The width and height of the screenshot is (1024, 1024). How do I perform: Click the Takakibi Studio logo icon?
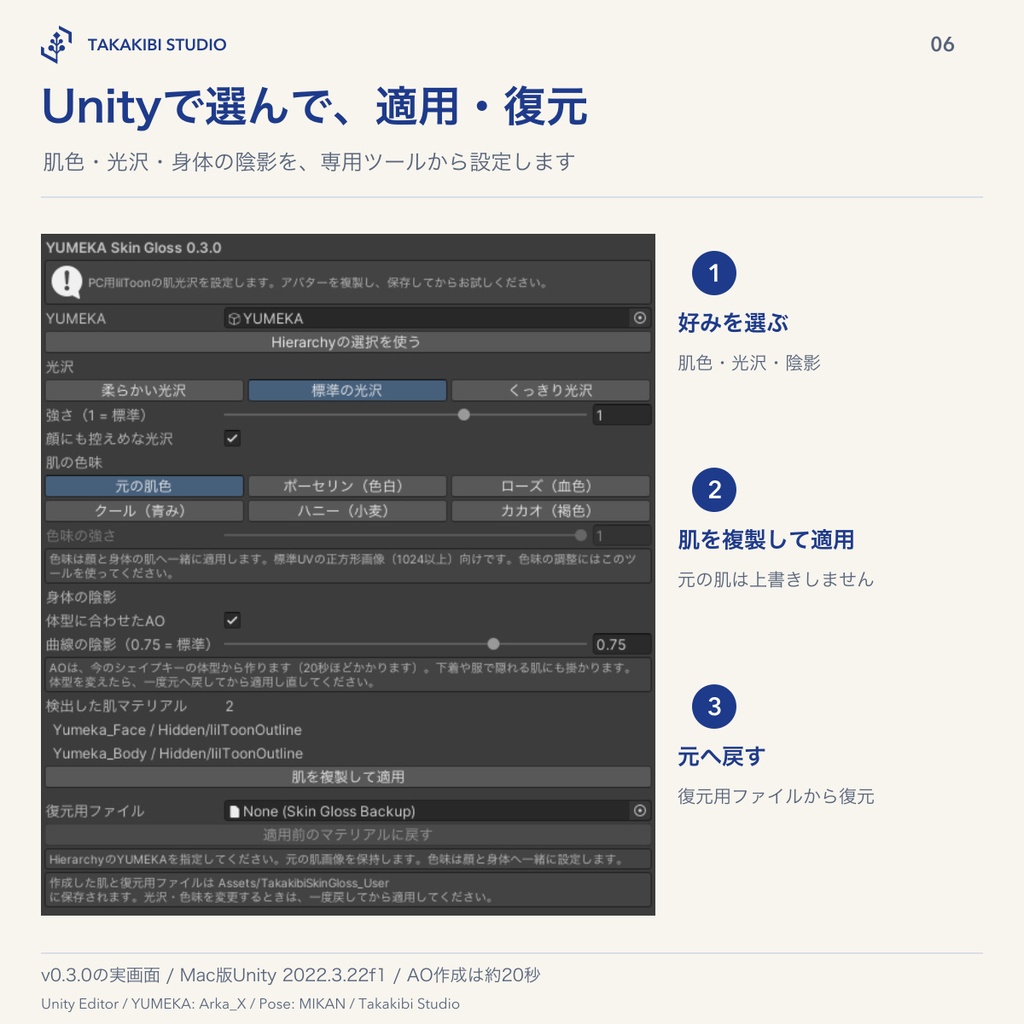coord(56,44)
